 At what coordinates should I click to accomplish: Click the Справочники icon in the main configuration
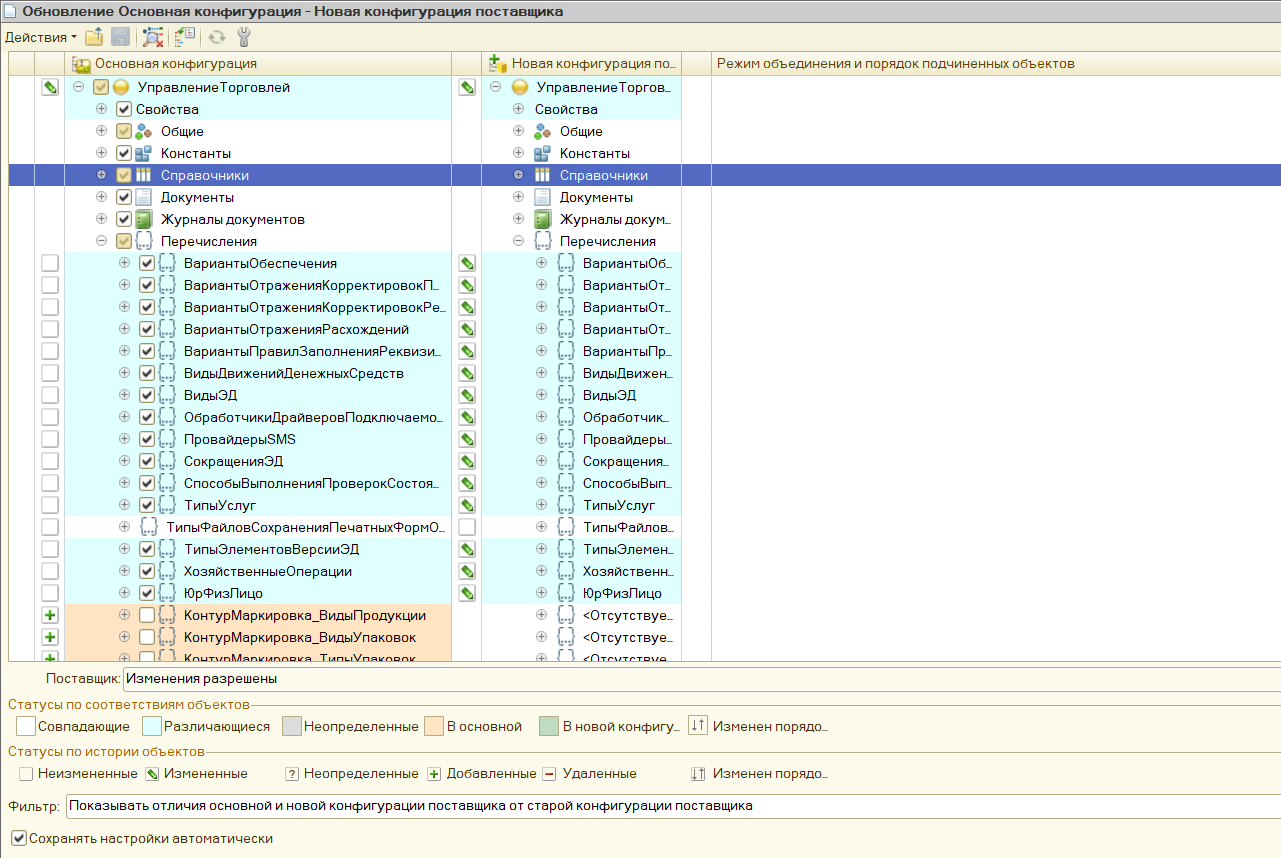[x=143, y=175]
